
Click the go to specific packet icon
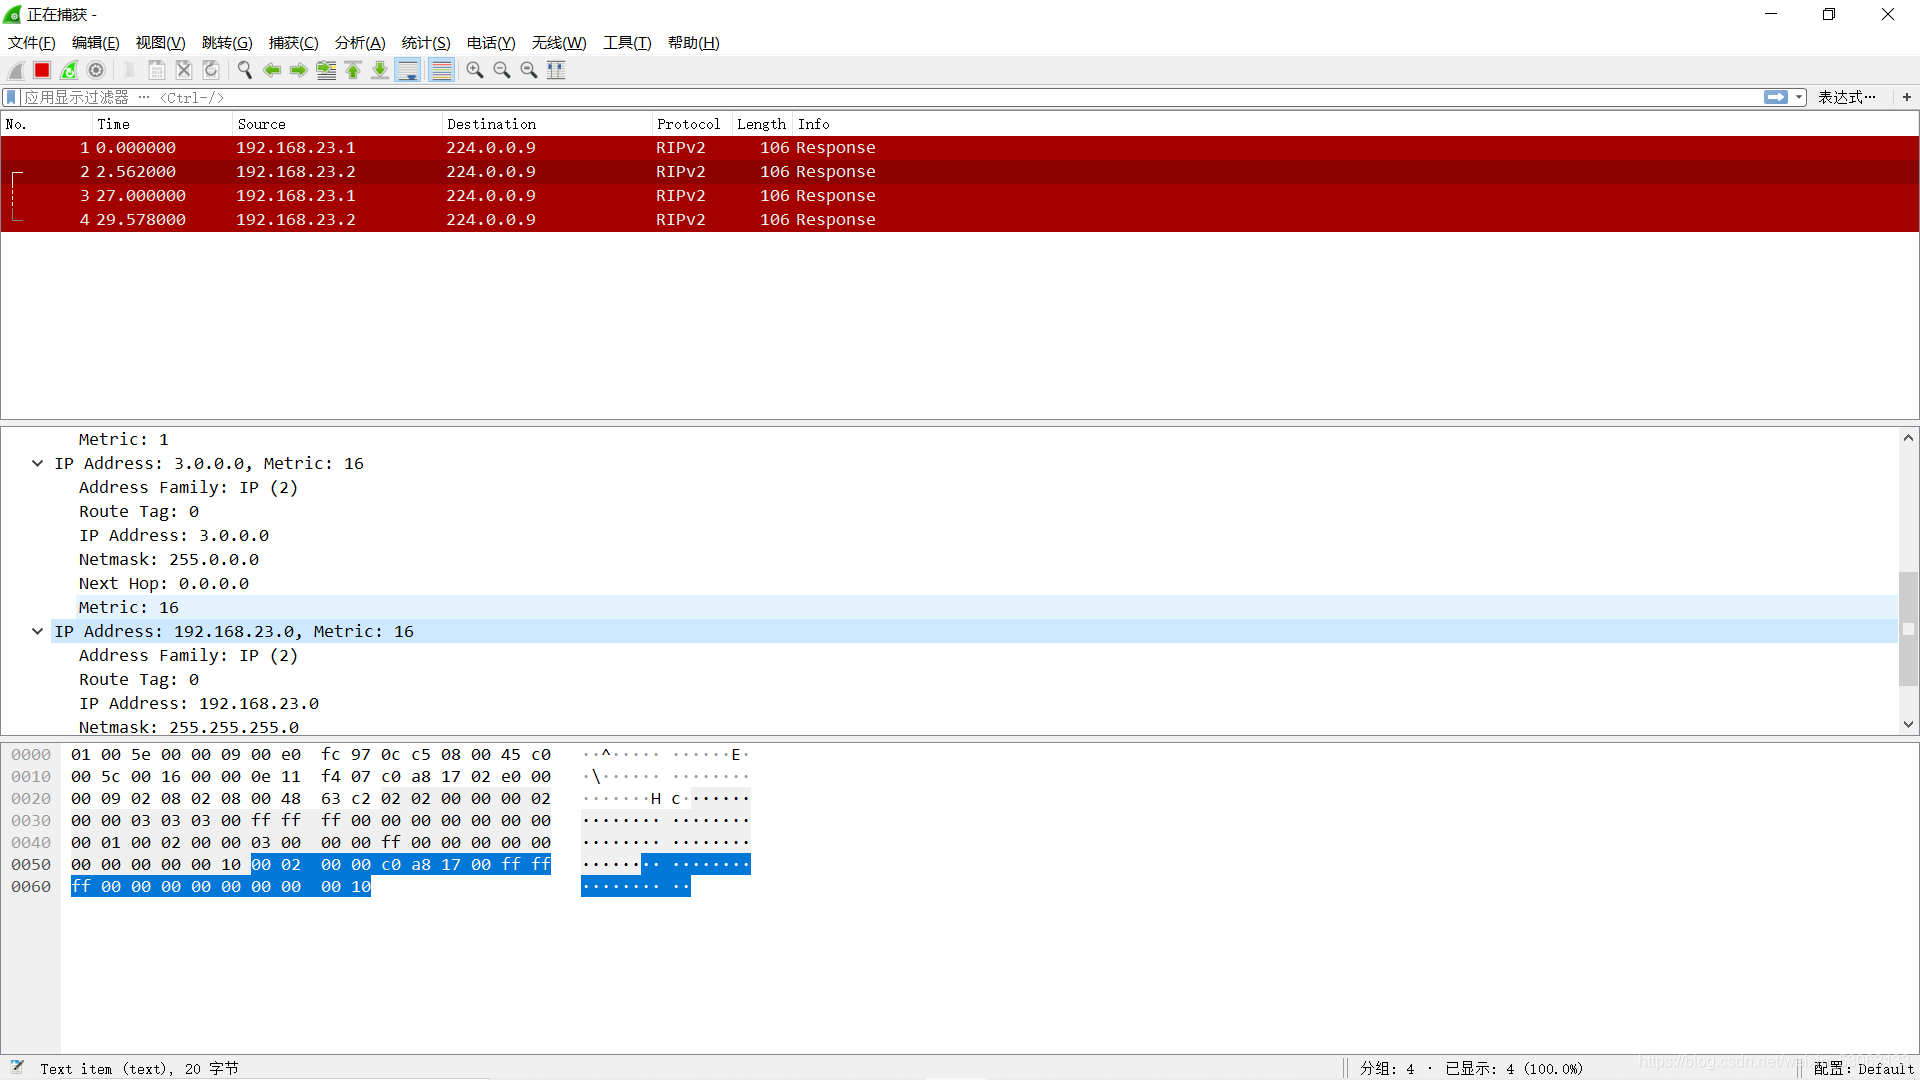(x=326, y=70)
